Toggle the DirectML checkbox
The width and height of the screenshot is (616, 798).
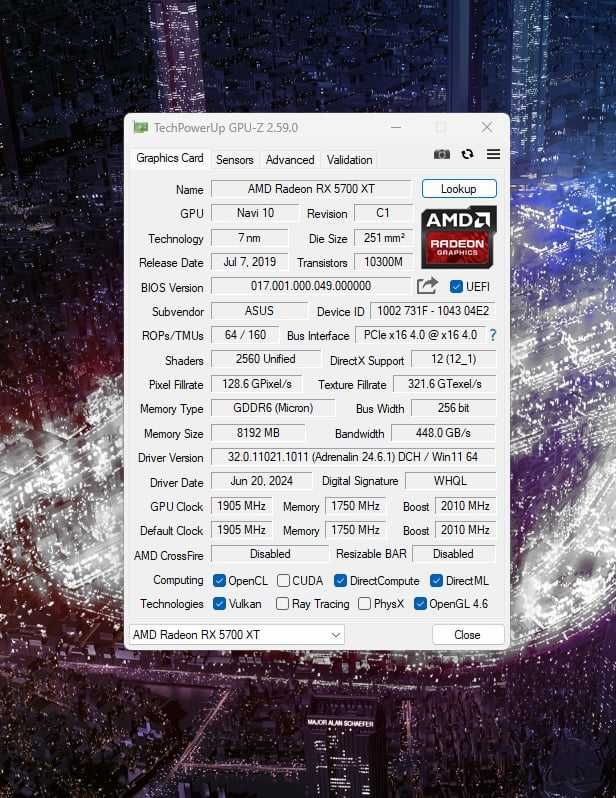tap(436, 581)
